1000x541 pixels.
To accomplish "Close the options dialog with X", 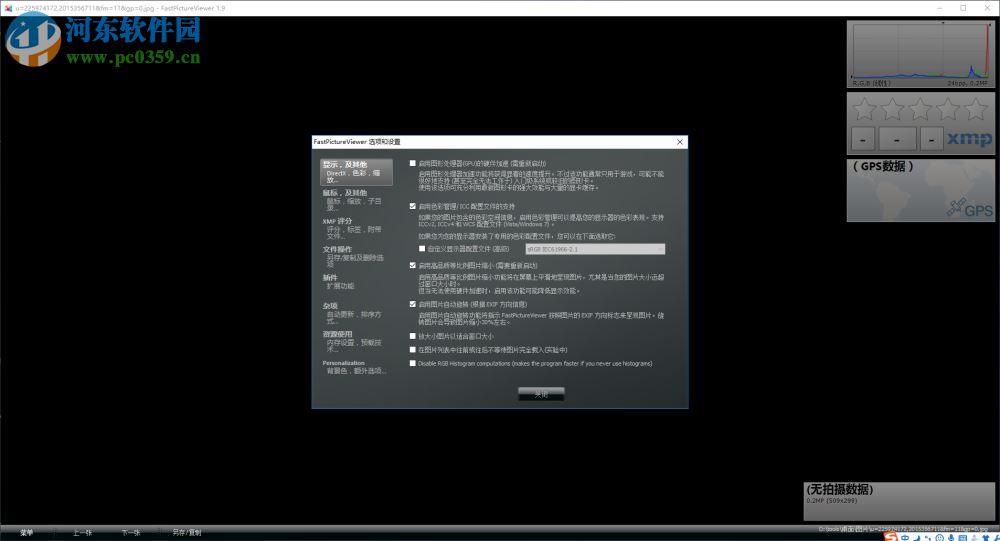I will click(680, 142).
